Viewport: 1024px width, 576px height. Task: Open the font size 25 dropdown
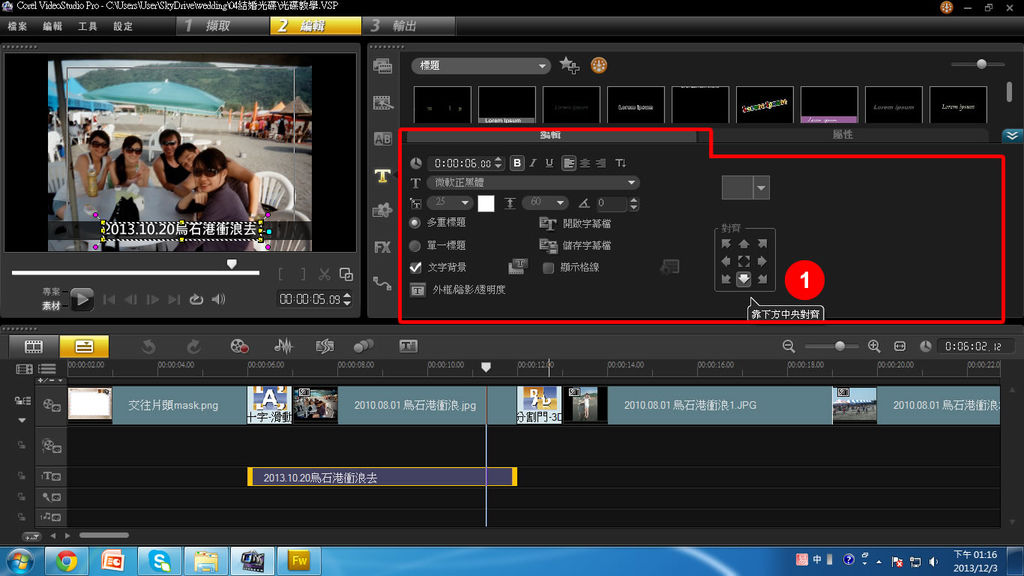coord(451,203)
